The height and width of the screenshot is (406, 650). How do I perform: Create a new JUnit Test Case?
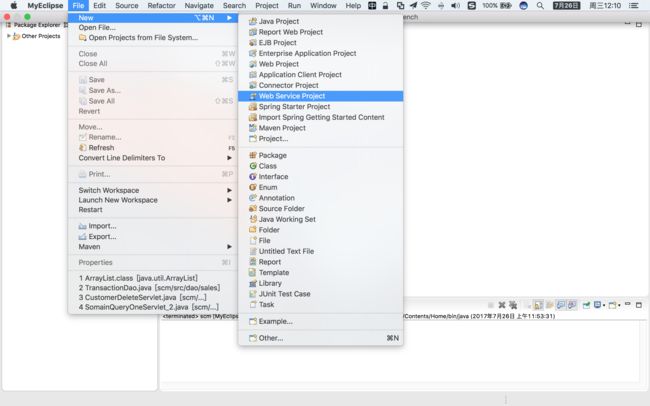click(320, 294)
